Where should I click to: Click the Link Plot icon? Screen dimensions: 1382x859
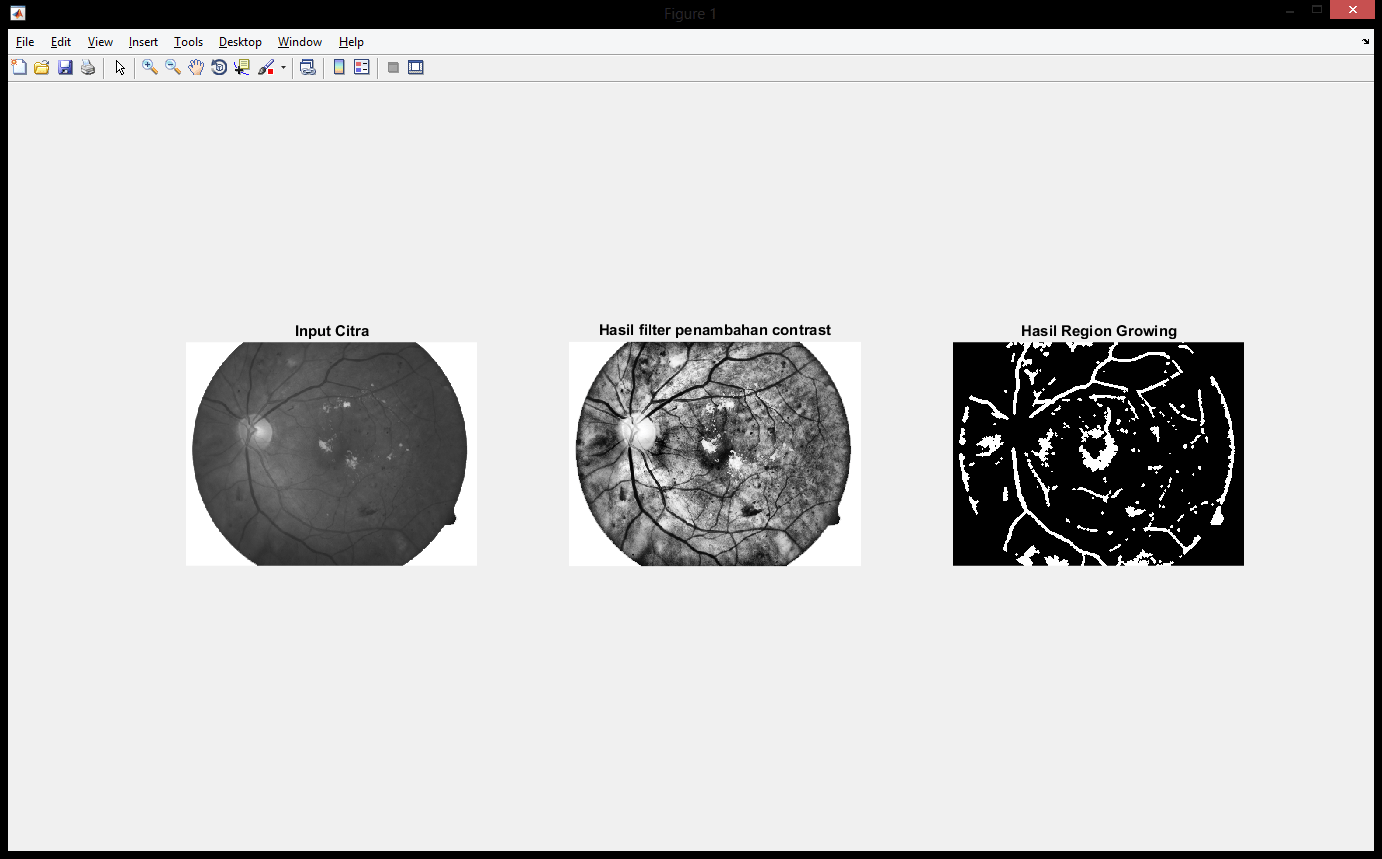point(308,68)
